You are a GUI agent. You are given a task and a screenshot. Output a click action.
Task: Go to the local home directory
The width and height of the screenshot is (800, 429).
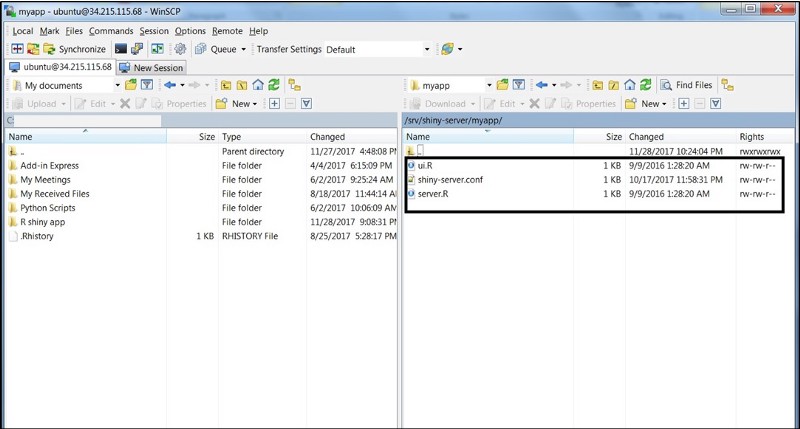258,85
